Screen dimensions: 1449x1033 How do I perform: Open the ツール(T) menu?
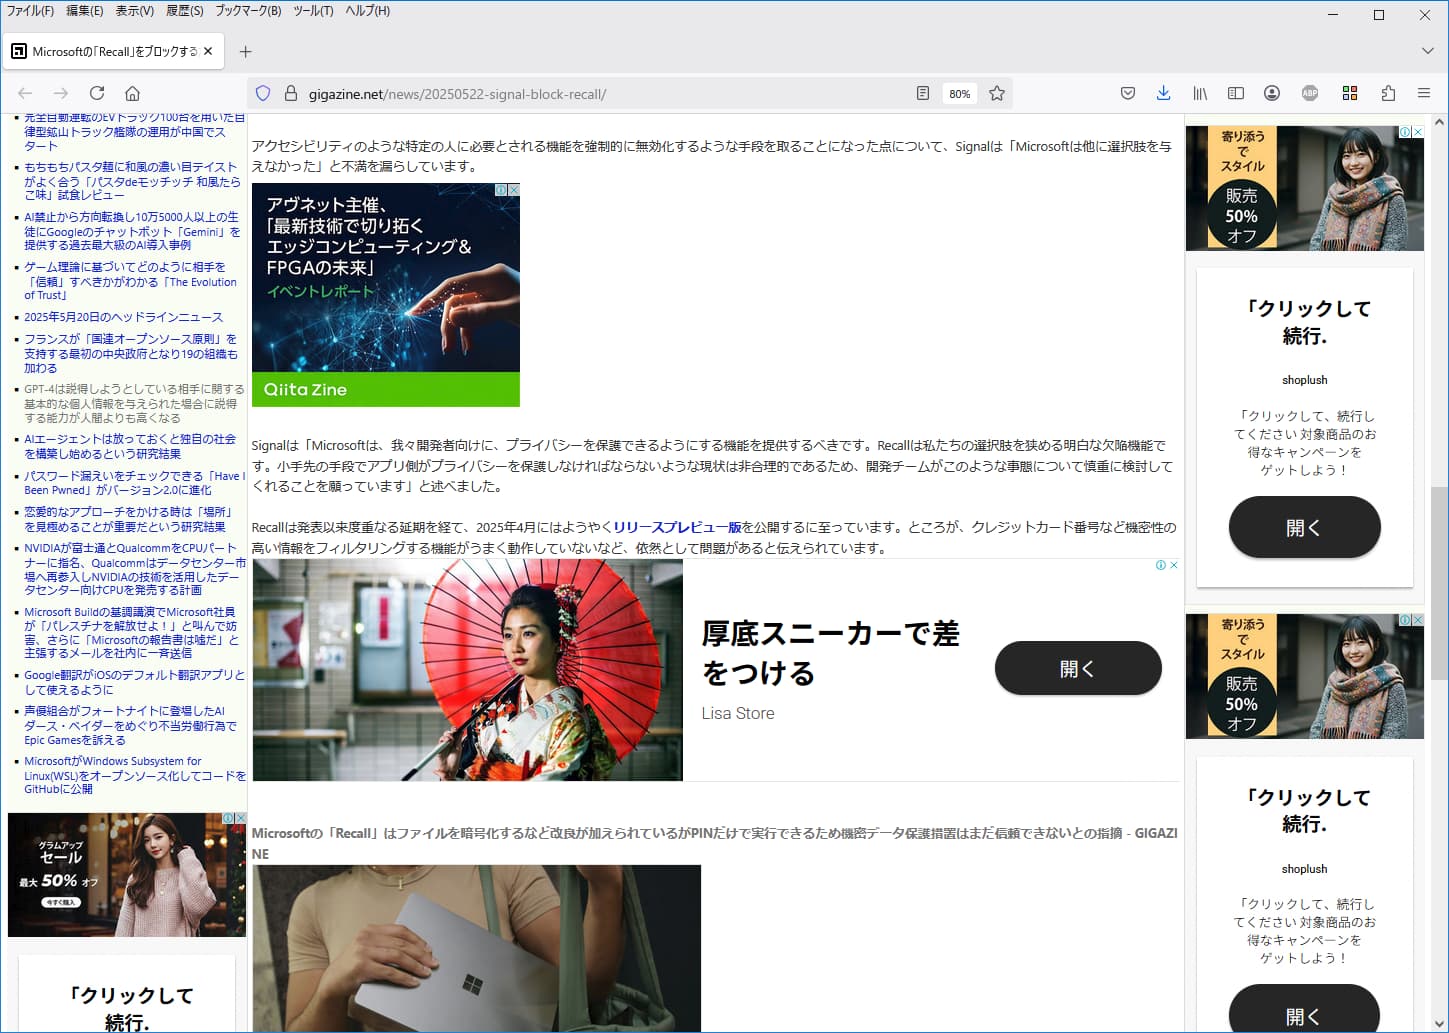point(313,11)
